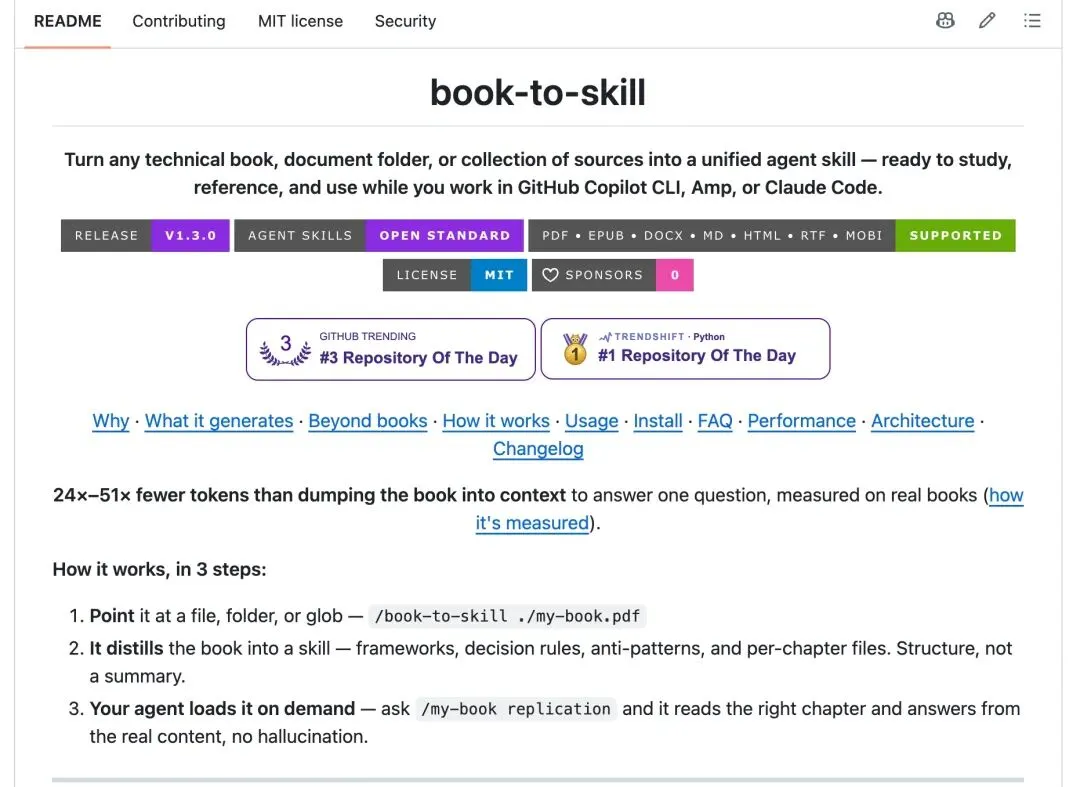Open GitHub Trending #3 Repository badge
Screen dimensions: 1080x787
point(391,348)
